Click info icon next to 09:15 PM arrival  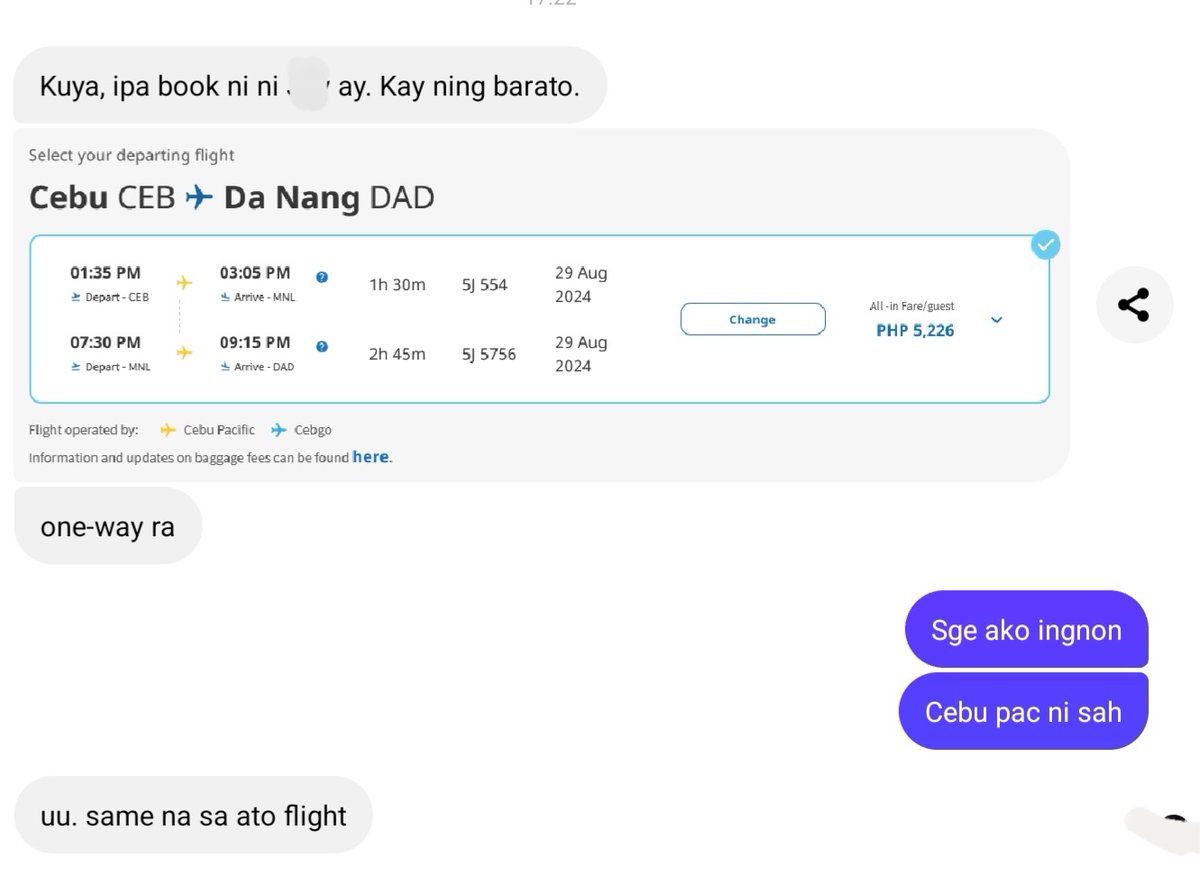(321, 347)
